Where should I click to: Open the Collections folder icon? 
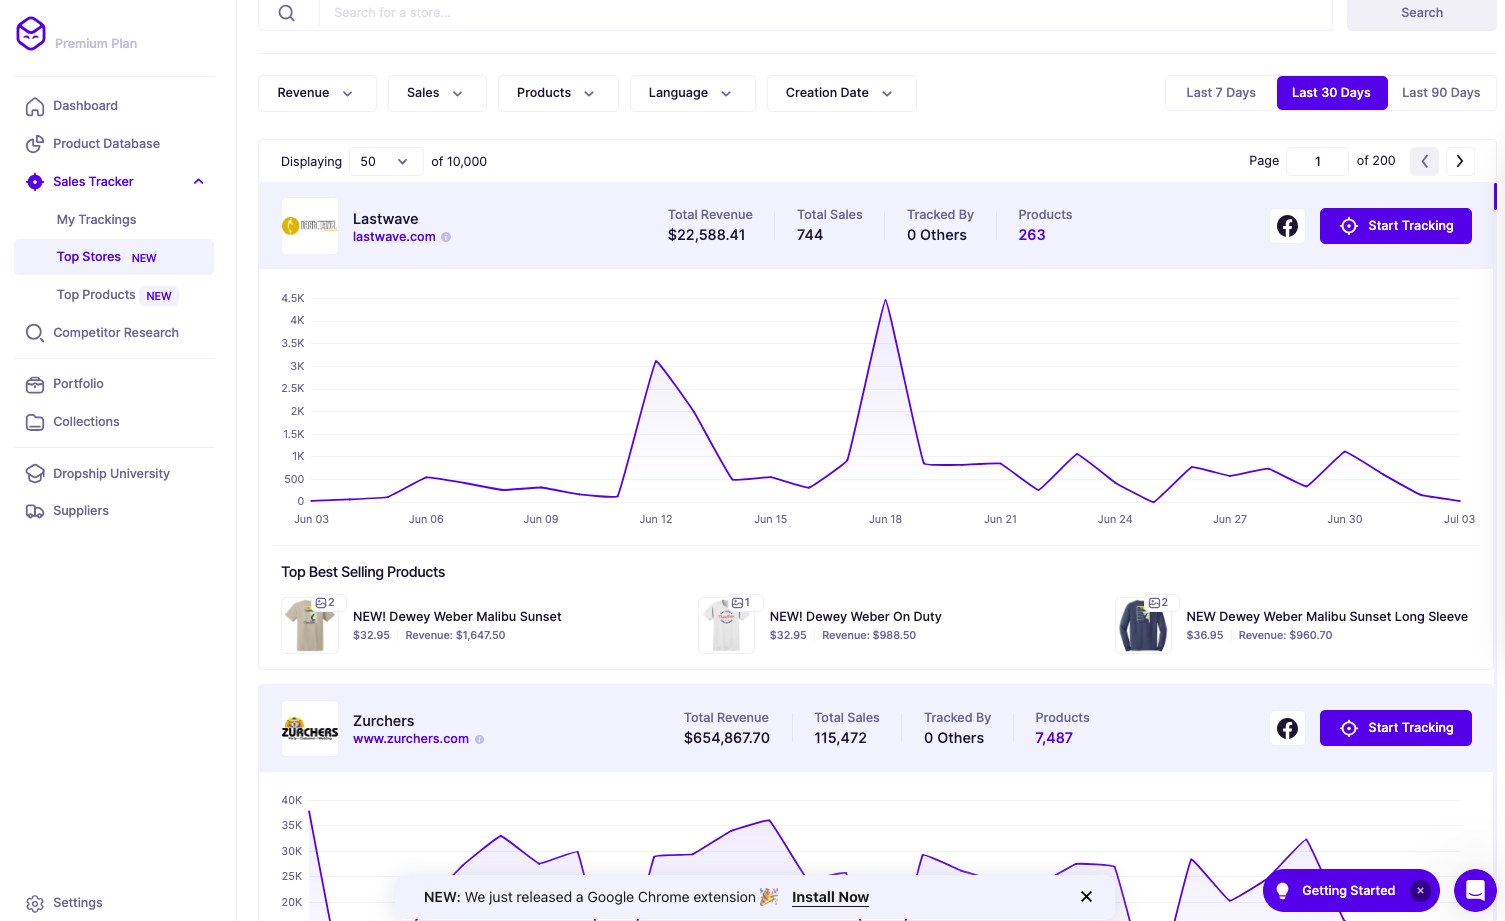pyautogui.click(x=35, y=421)
